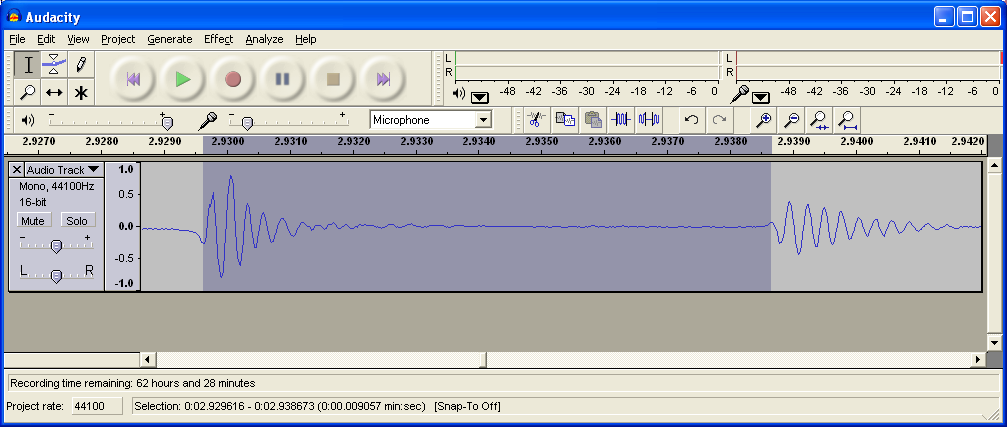This screenshot has width=1007, height=427.
Task: Trim audio outside selection
Action: (621, 119)
